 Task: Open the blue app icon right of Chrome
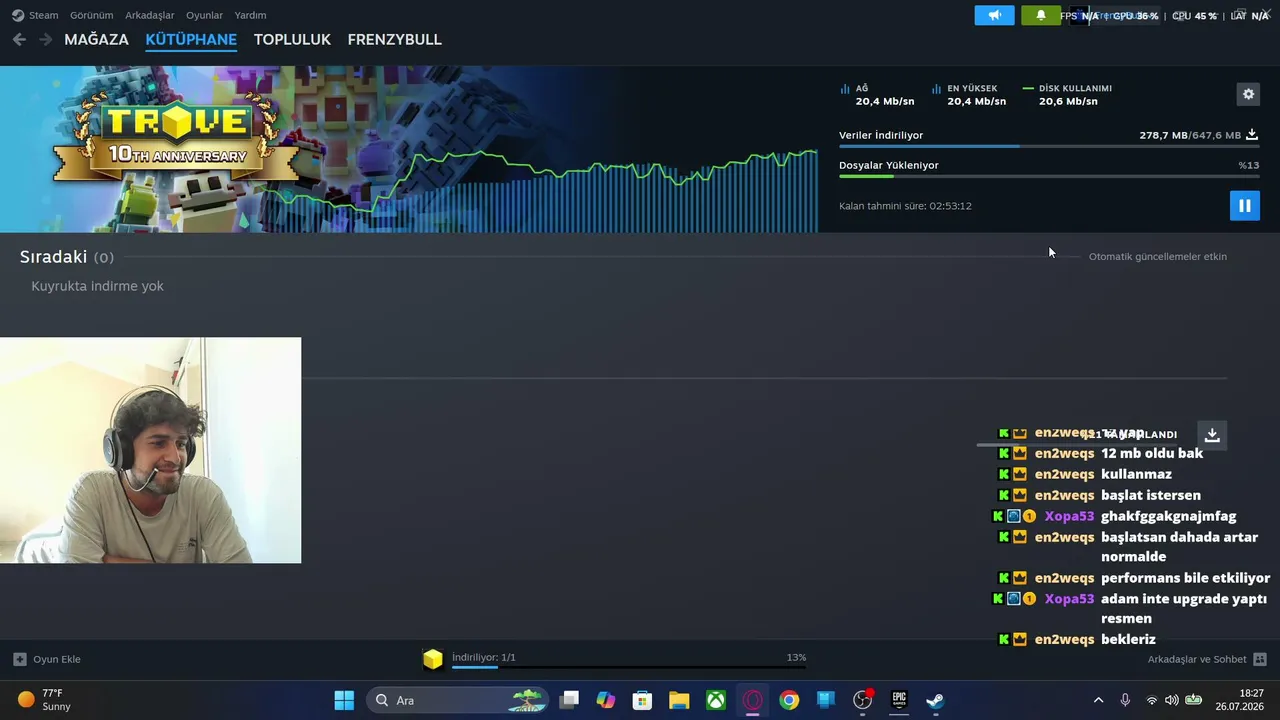point(826,700)
